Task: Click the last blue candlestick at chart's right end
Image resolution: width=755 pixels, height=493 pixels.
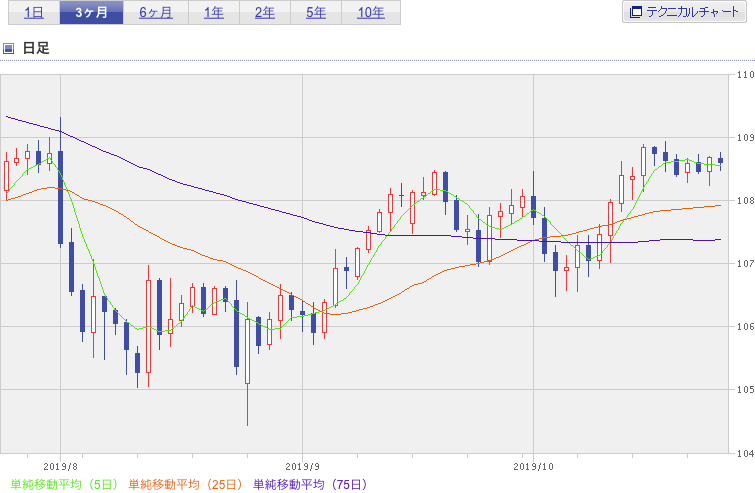Action: [721, 161]
